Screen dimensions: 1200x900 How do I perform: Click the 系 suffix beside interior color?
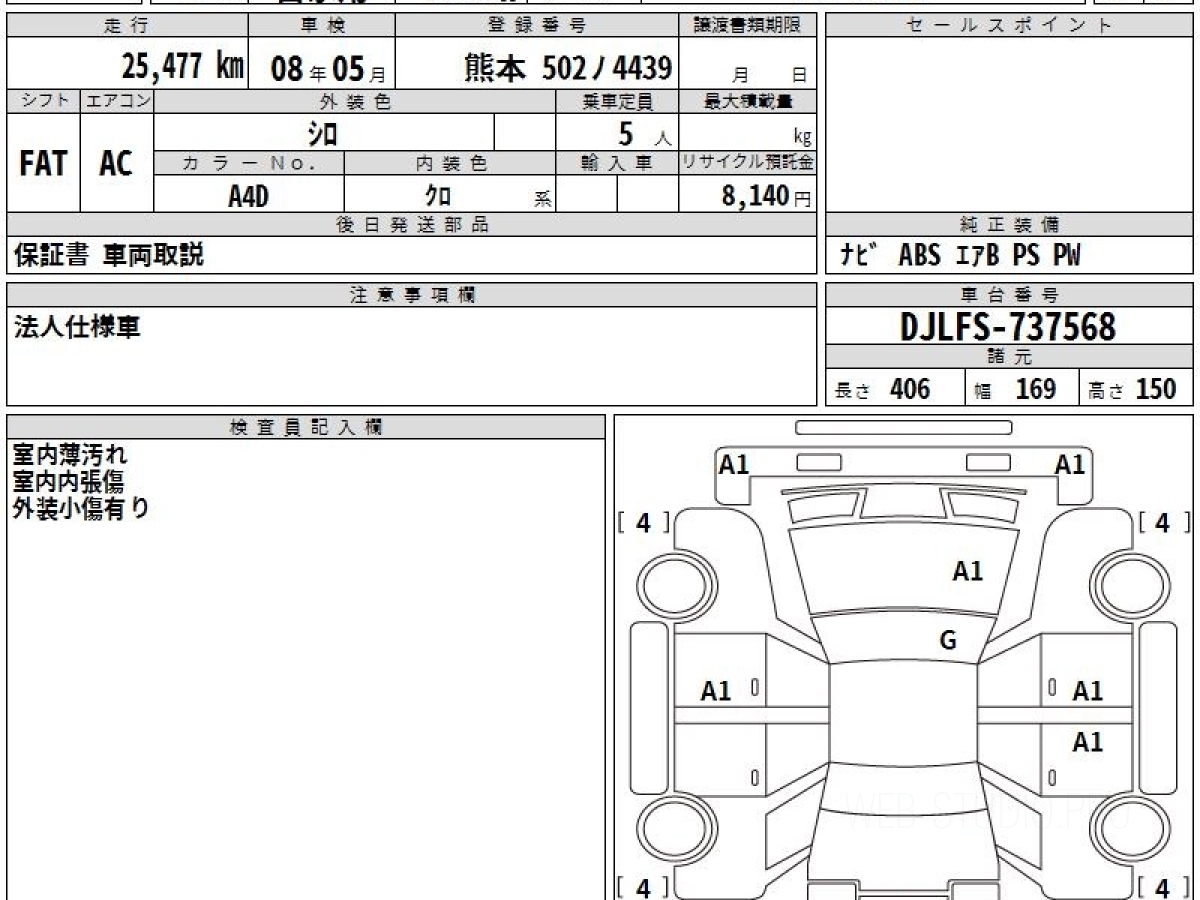pyautogui.click(x=543, y=199)
